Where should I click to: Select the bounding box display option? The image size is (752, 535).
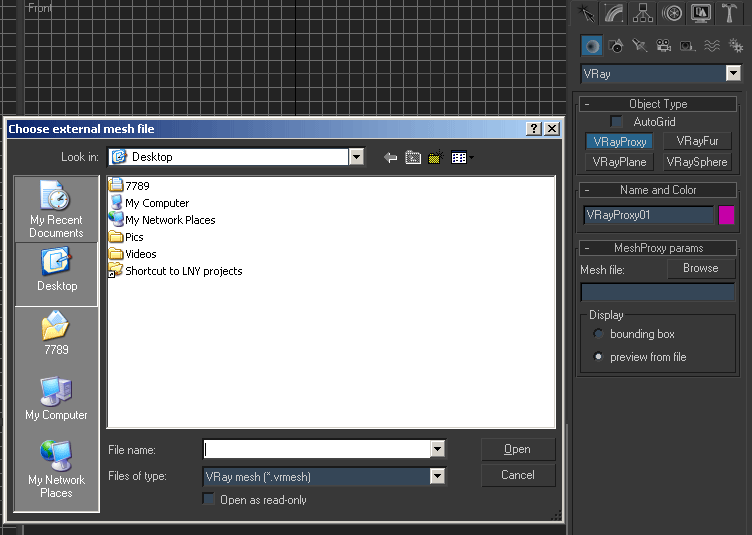[x=599, y=334]
